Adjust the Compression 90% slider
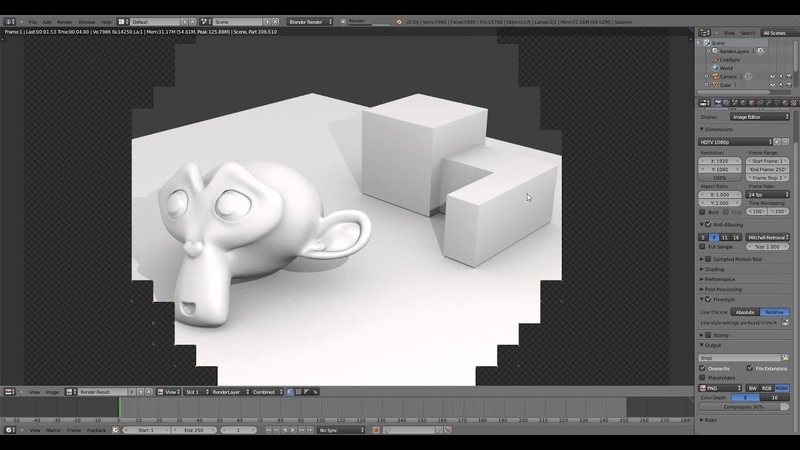The width and height of the screenshot is (800, 450). click(744, 407)
